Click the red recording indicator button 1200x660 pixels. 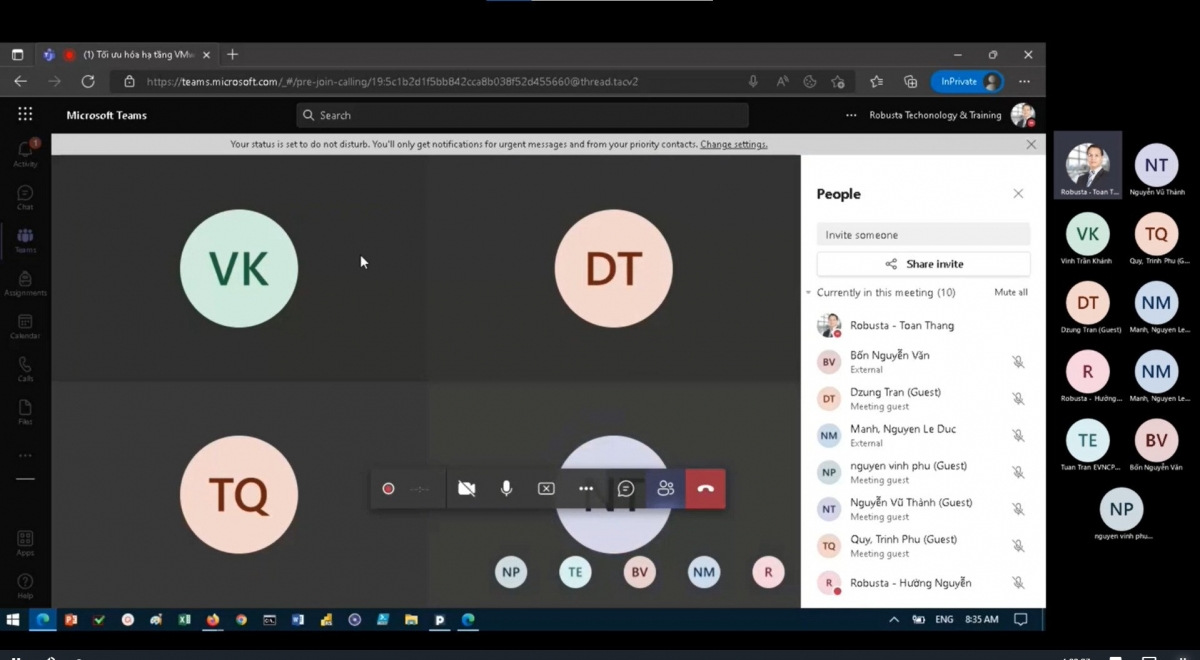click(388, 489)
